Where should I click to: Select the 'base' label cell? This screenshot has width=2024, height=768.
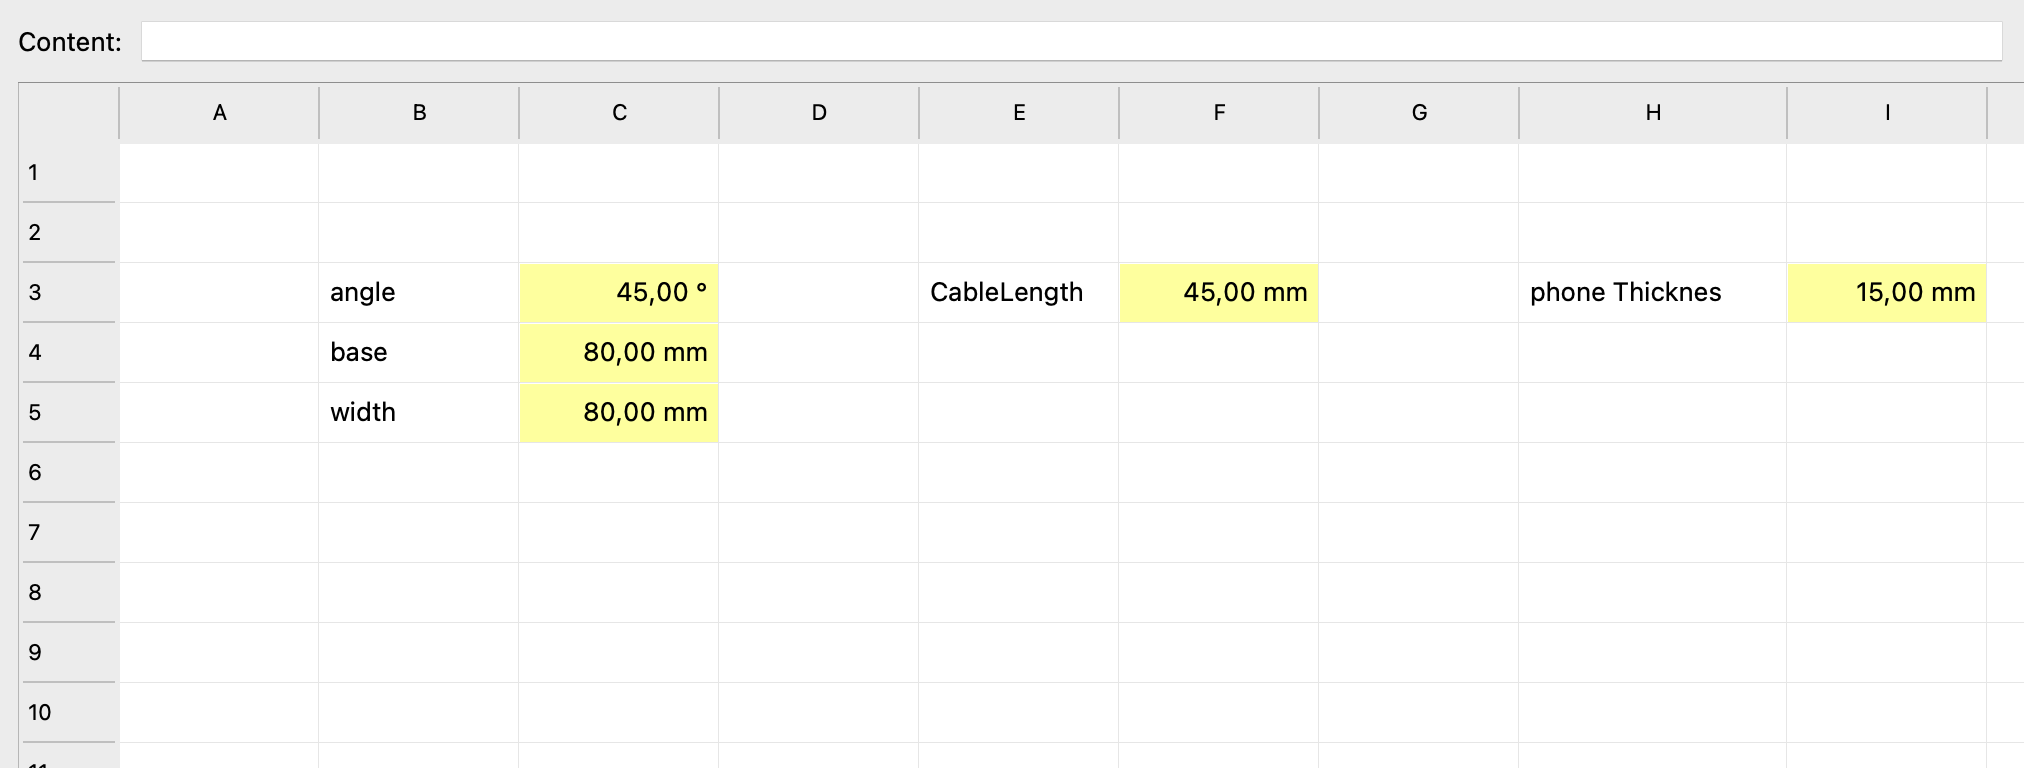418,352
